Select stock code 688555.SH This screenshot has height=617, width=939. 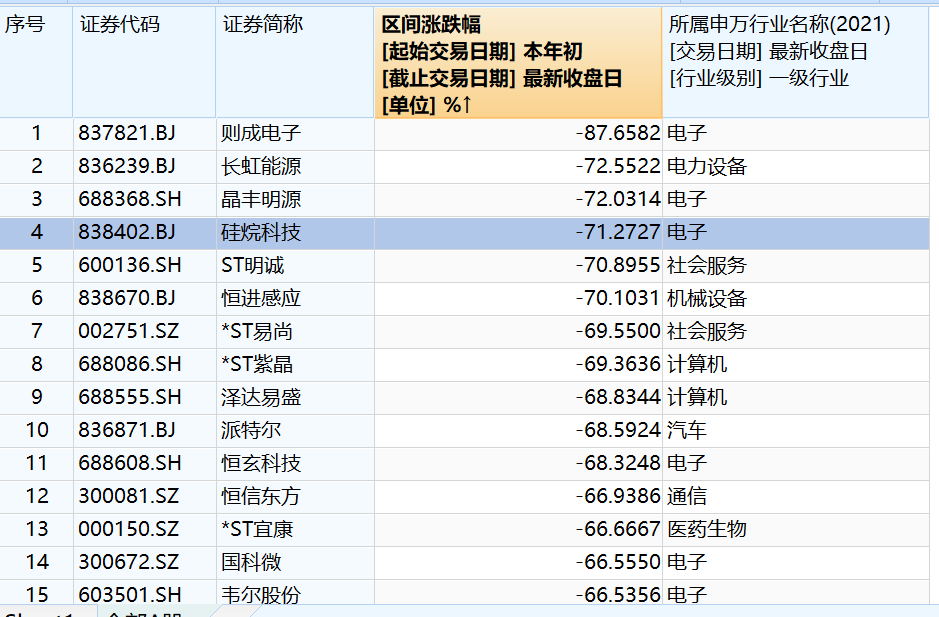(130, 397)
